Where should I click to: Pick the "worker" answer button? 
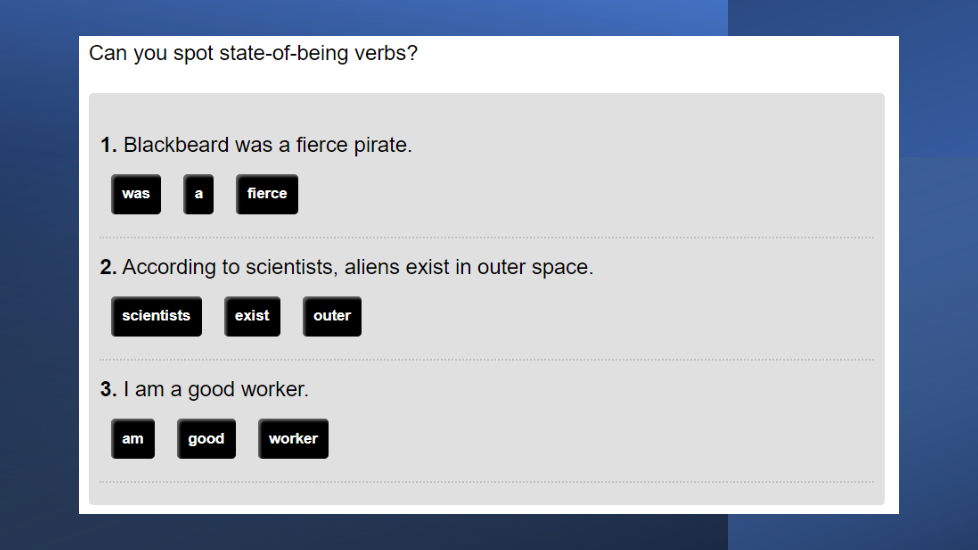(x=293, y=439)
